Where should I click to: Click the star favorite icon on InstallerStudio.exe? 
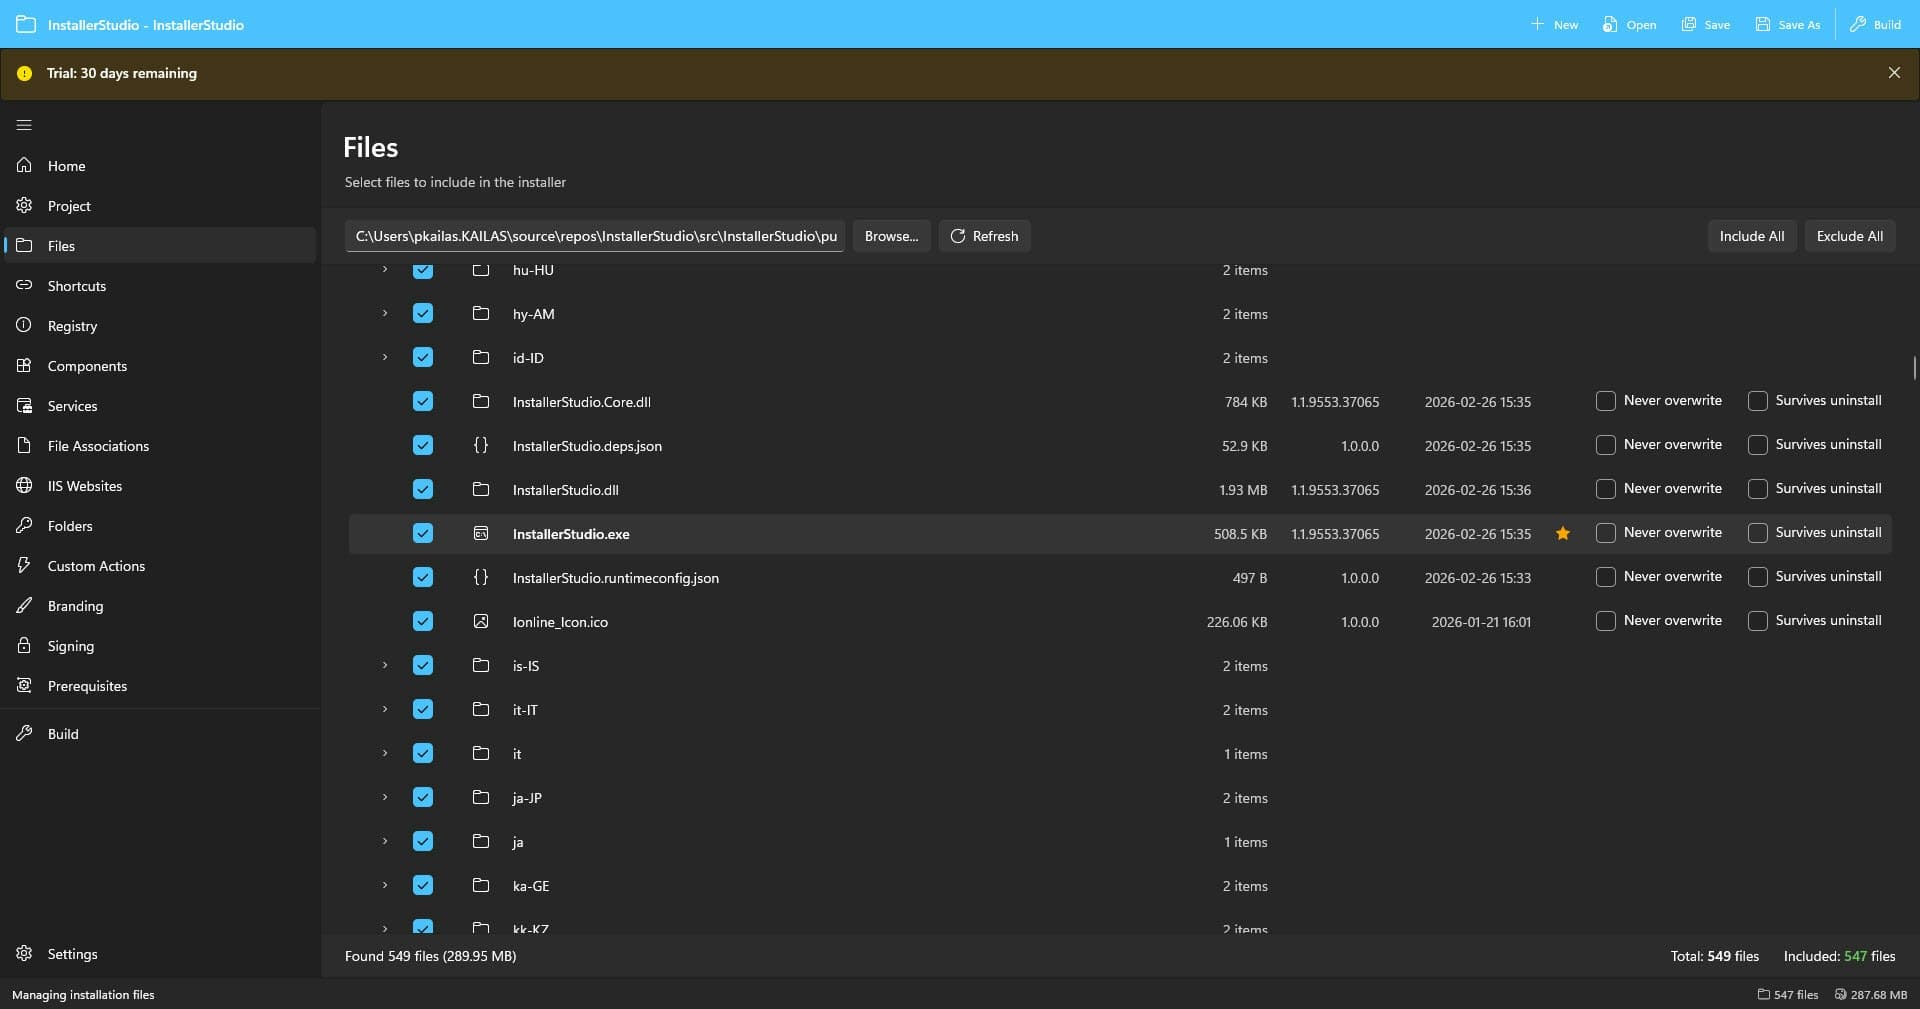(1562, 533)
